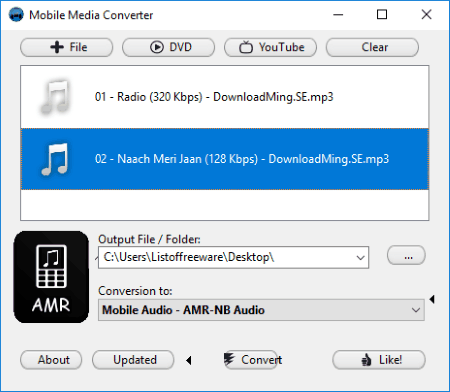This screenshot has height=392, width=450.
Task: Maximize the Mobile Media Converter window
Action: (382, 15)
